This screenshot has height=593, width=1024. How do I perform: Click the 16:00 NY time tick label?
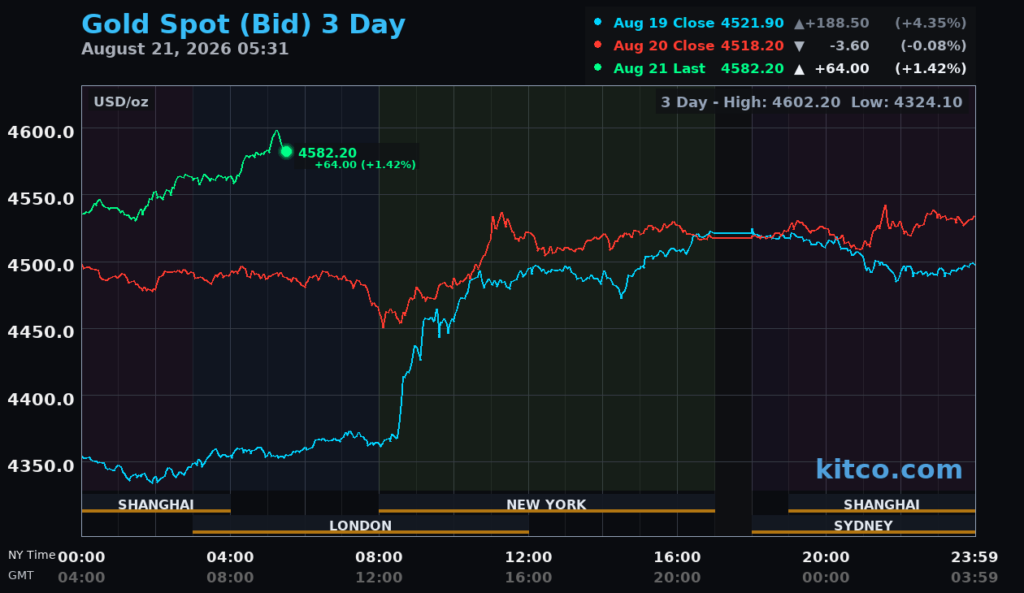[x=677, y=557]
